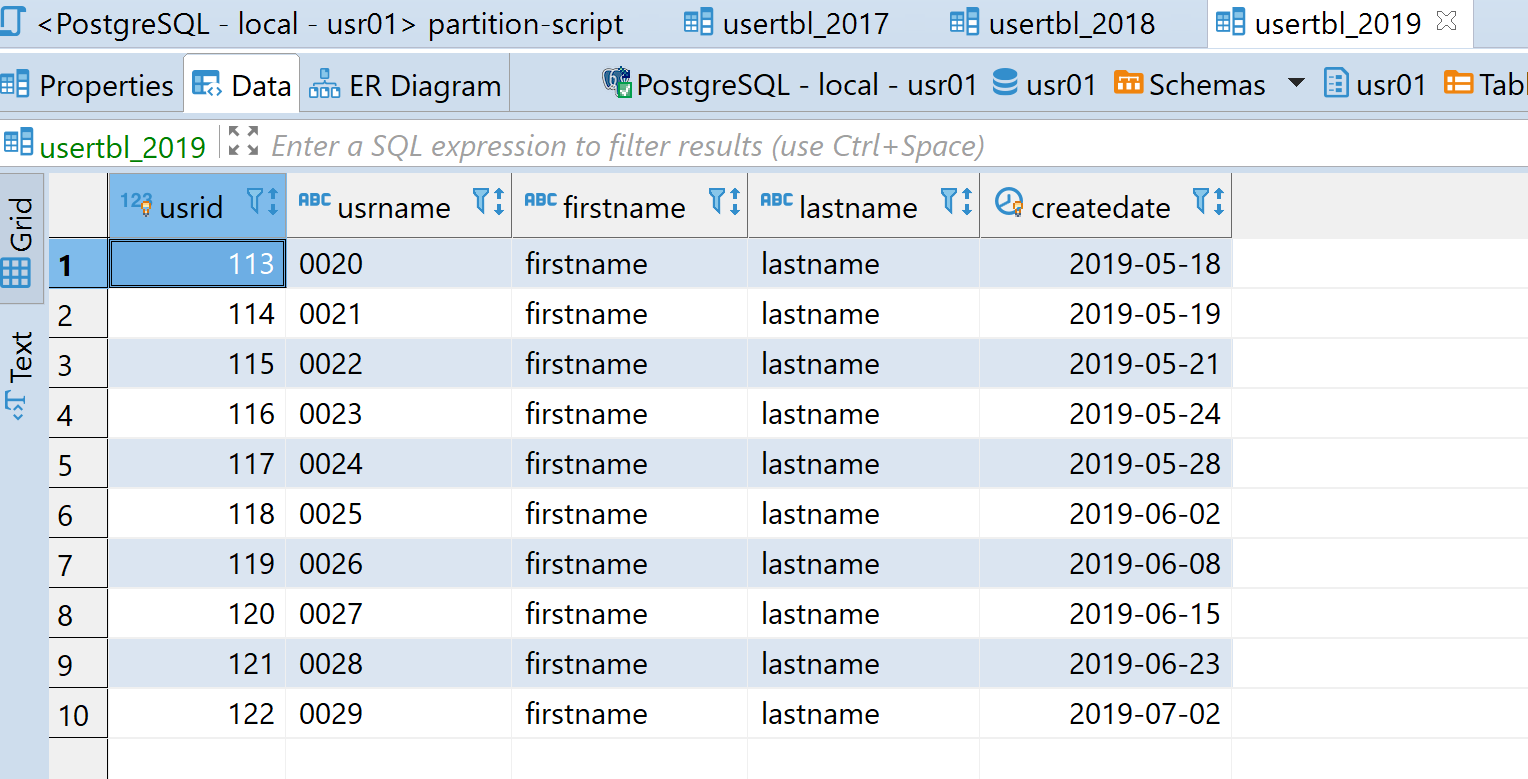The width and height of the screenshot is (1528, 779).
Task: Open the Properties tab
Action: pos(88,86)
